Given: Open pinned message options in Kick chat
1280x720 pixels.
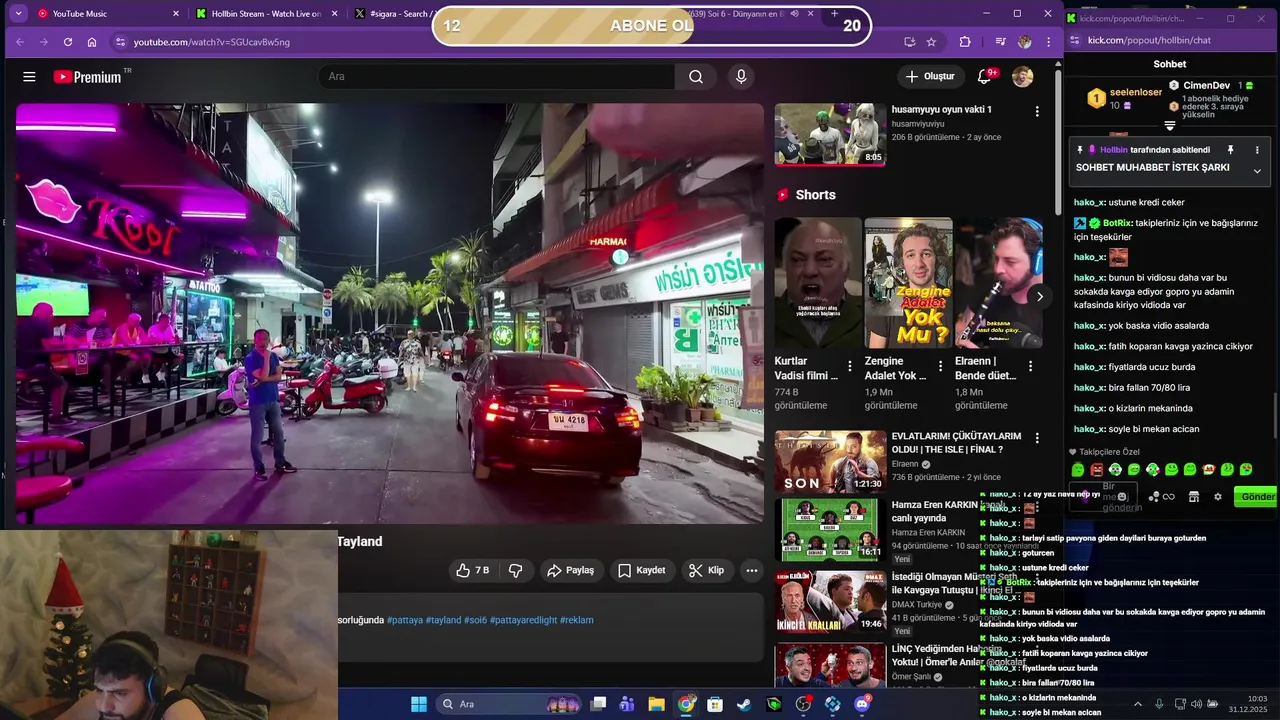Looking at the screenshot, I should (x=1257, y=150).
